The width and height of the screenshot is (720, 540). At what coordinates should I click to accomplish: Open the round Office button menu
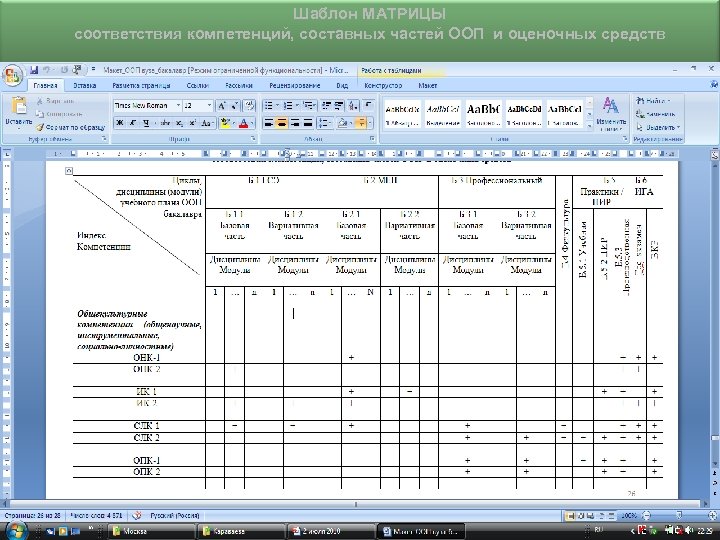click(x=12, y=75)
